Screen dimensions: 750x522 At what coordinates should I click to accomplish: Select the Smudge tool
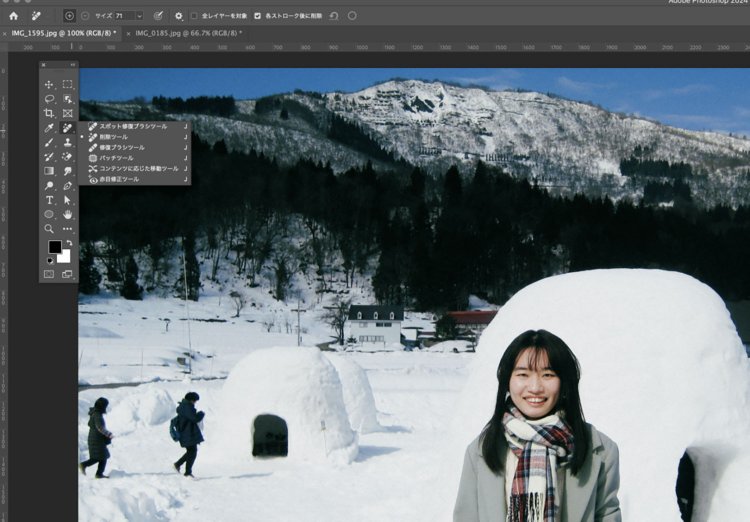click(x=67, y=171)
